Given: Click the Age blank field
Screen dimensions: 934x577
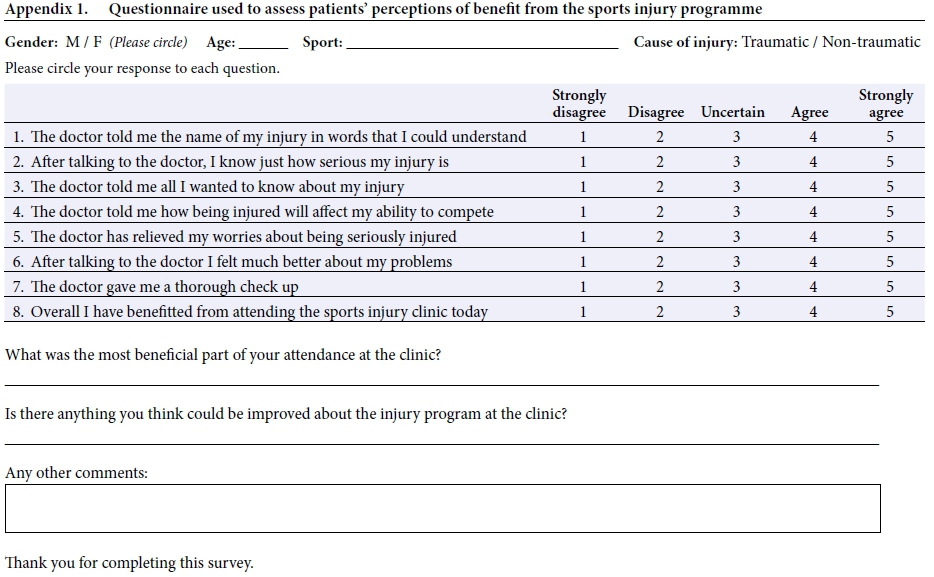Looking at the screenshot, I should pos(264,44).
